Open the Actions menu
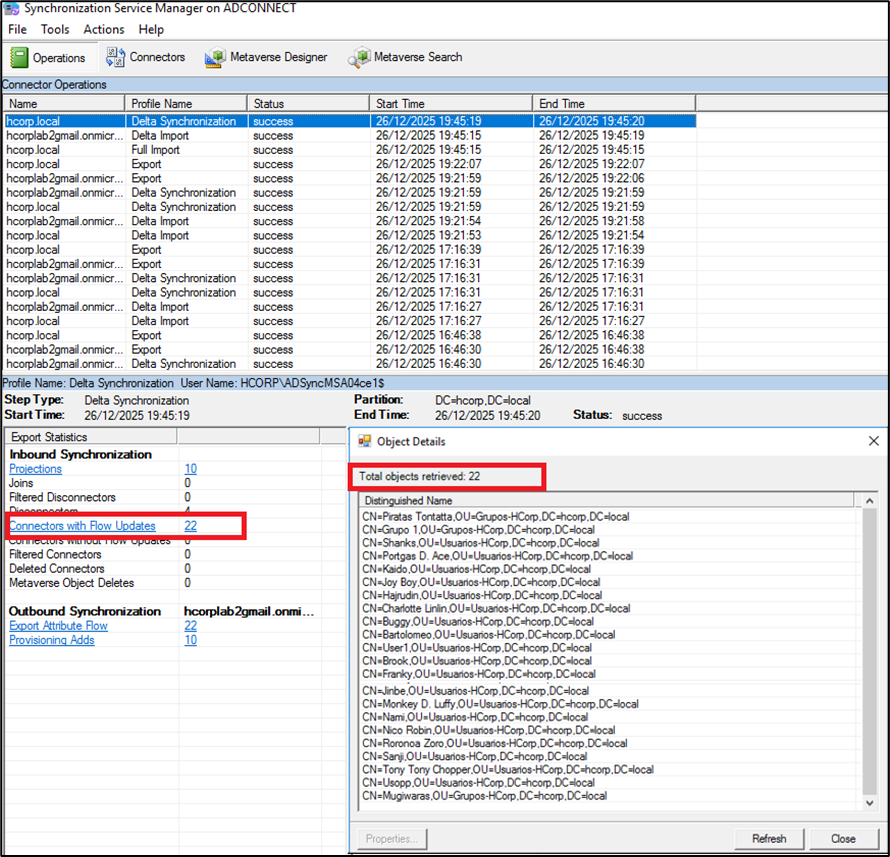The height and width of the screenshot is (857, 890). tap(104, 30)
